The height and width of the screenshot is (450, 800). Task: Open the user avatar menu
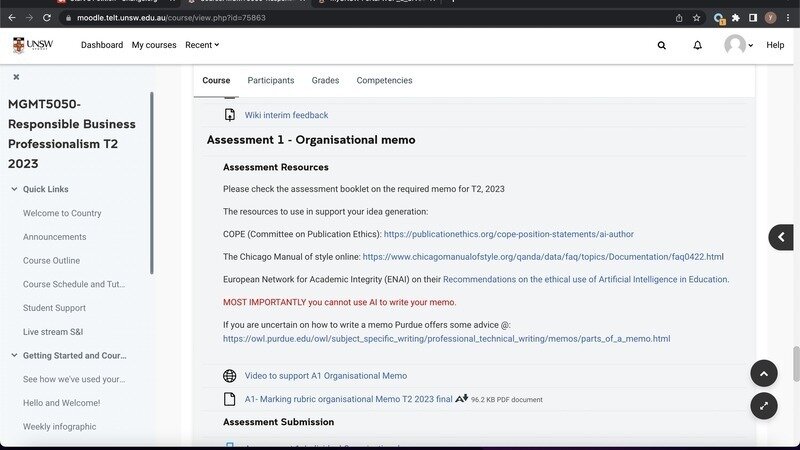[x=738, y=45]
